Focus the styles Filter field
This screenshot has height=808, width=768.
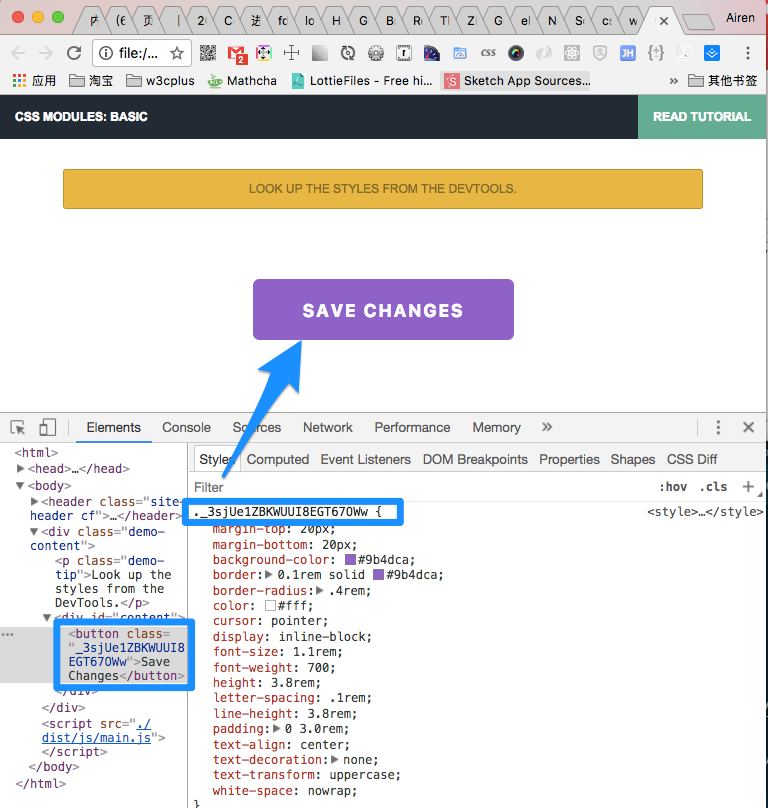coord(423,487)
